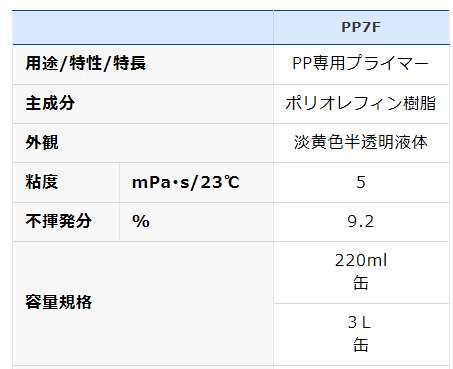This screenshot has height=369, width=453.
Task: Click the 9.2 value cell
Action: point(361,222)
